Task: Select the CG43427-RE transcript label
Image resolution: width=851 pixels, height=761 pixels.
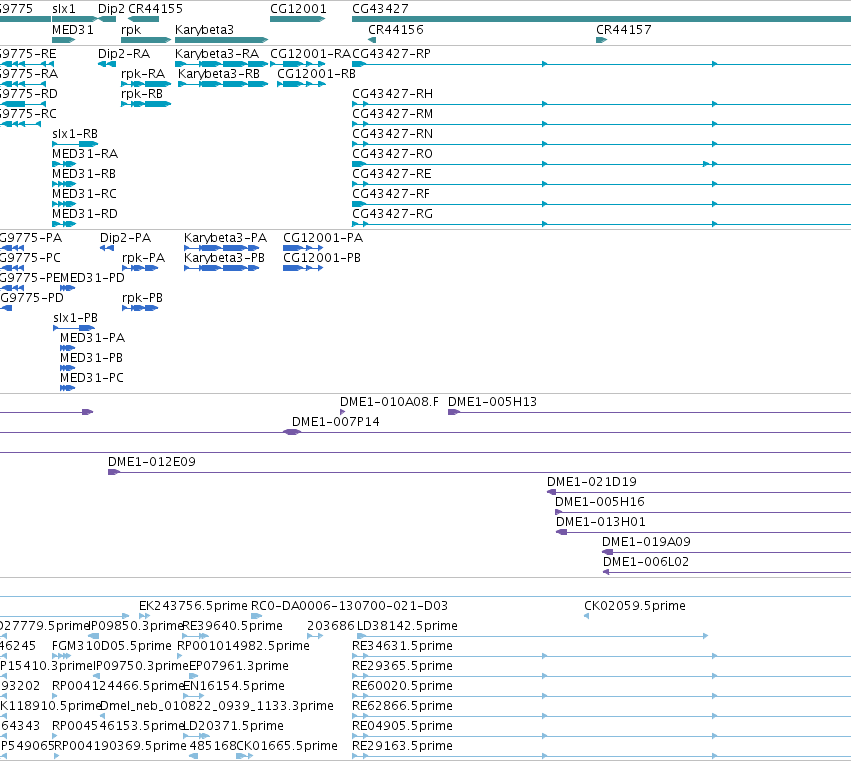Action: click(x=392, y=174)
